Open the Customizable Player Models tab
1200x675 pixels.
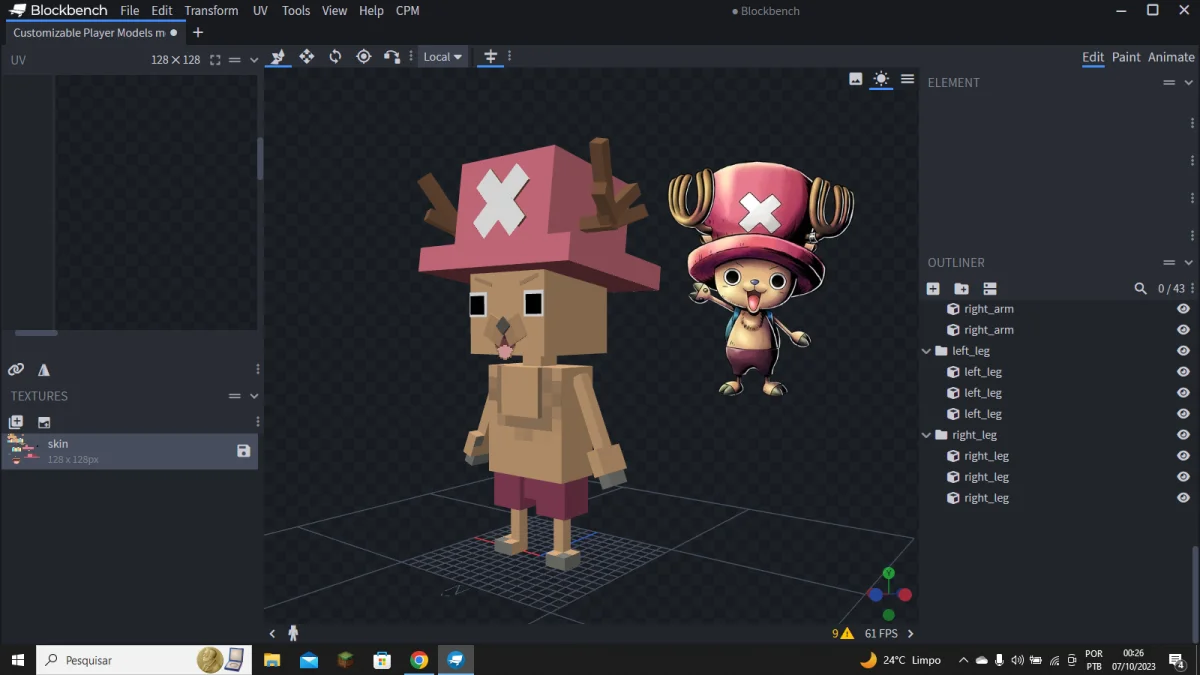click(94, 33)
